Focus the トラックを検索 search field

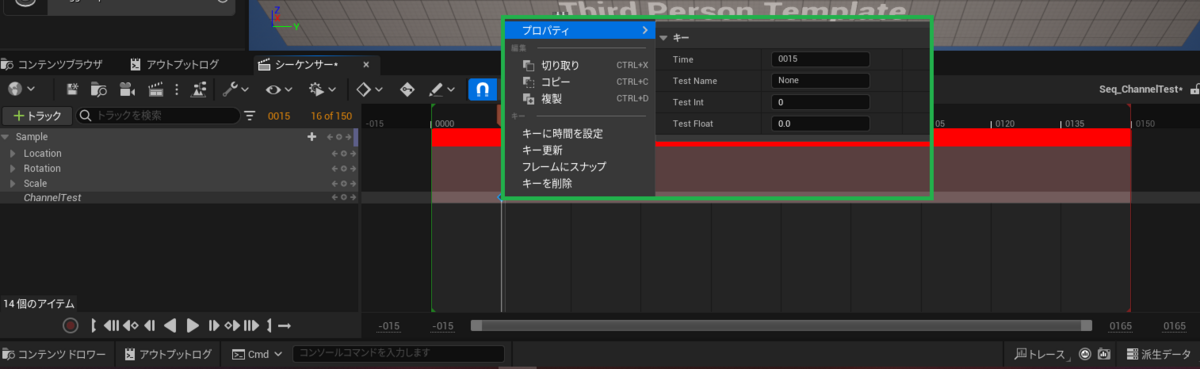click(x=158, y=116)
